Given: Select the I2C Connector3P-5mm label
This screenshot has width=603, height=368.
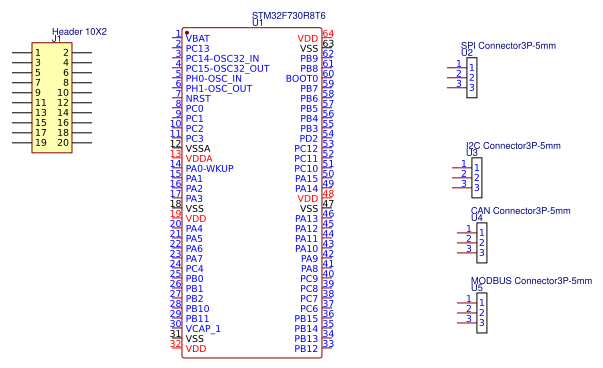Looking at the screenshot, I should pos(513,146).
